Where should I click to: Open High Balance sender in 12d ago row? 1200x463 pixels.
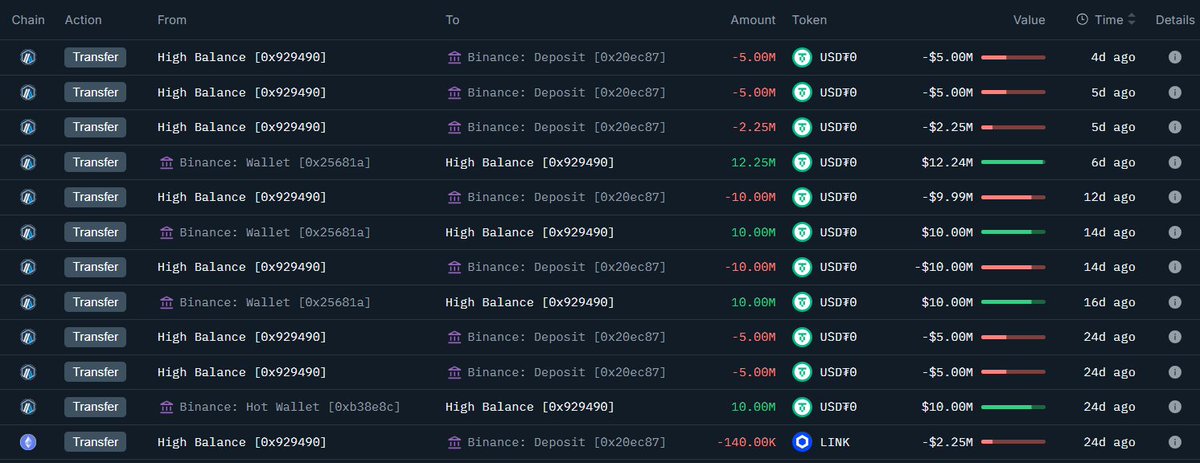pos(242,198)
